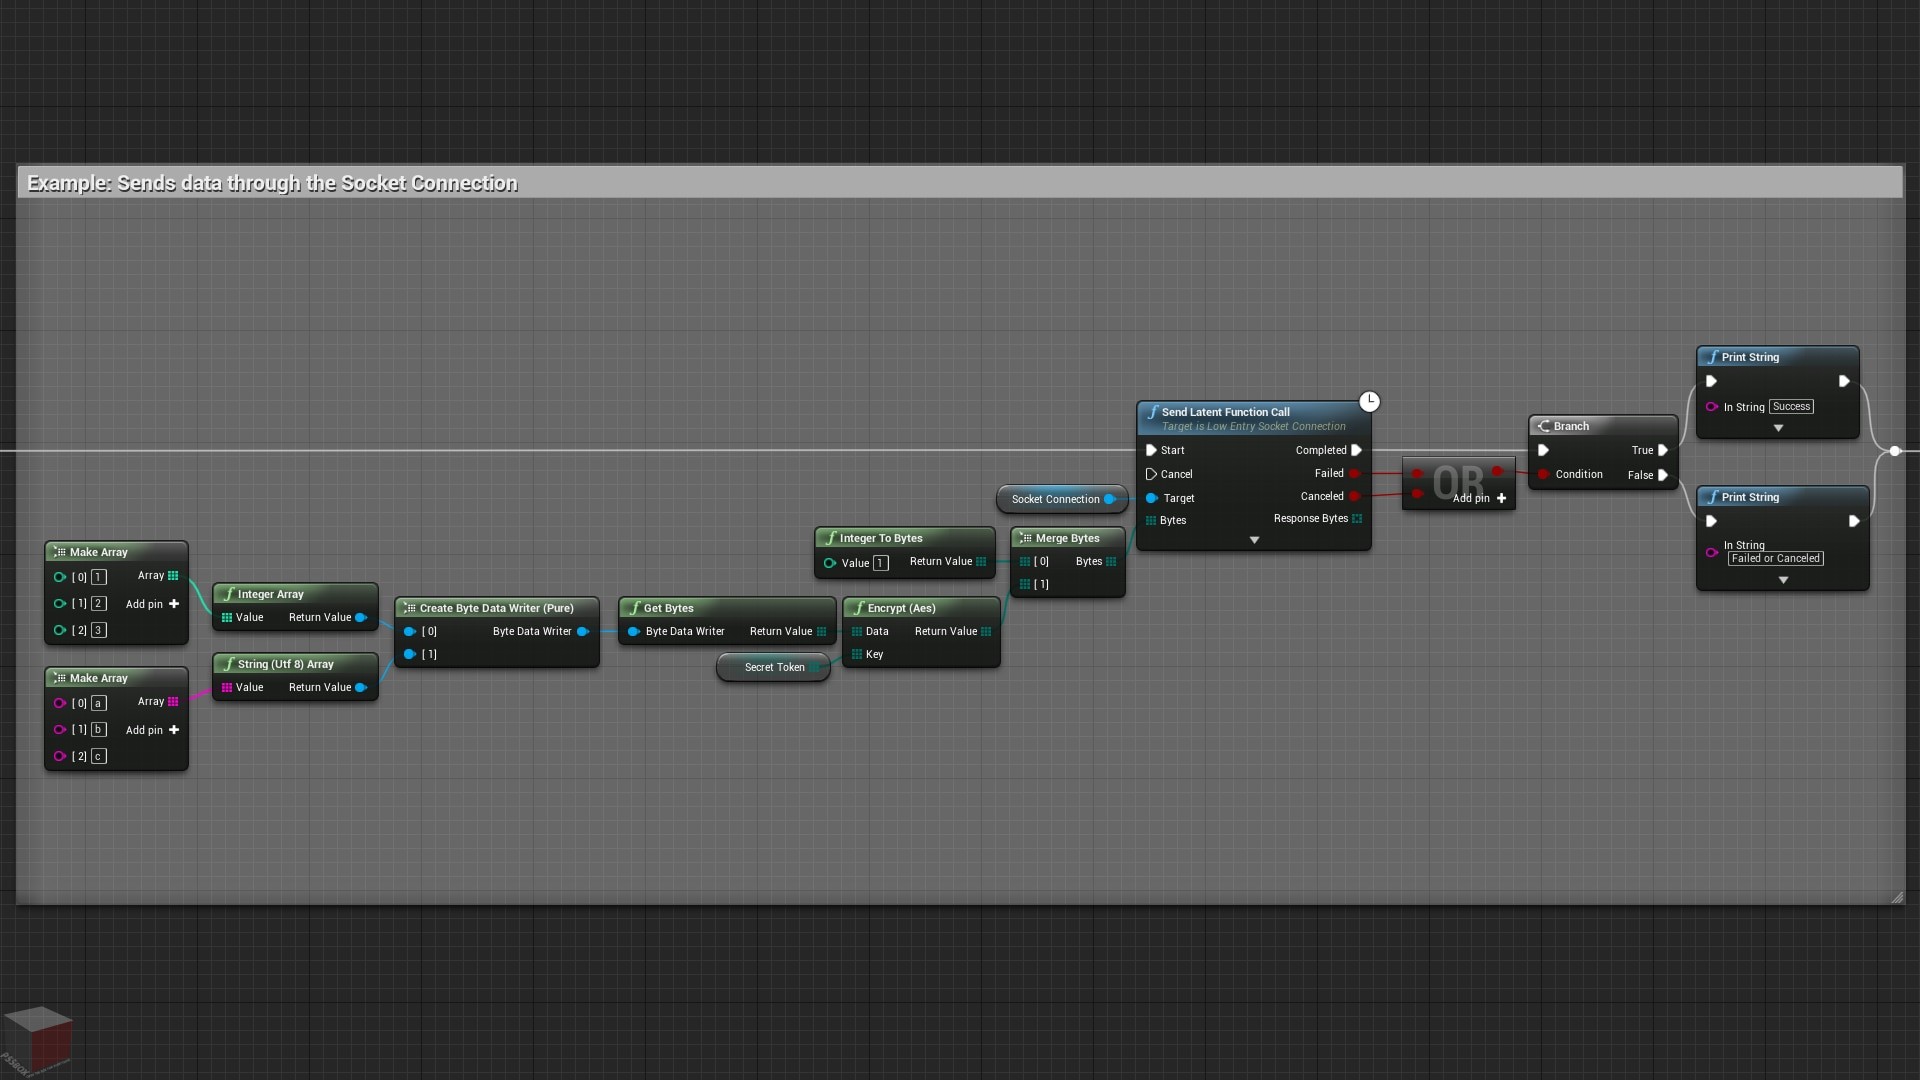Select the Send Latent Function Call node title

[x=1225, y=412]
